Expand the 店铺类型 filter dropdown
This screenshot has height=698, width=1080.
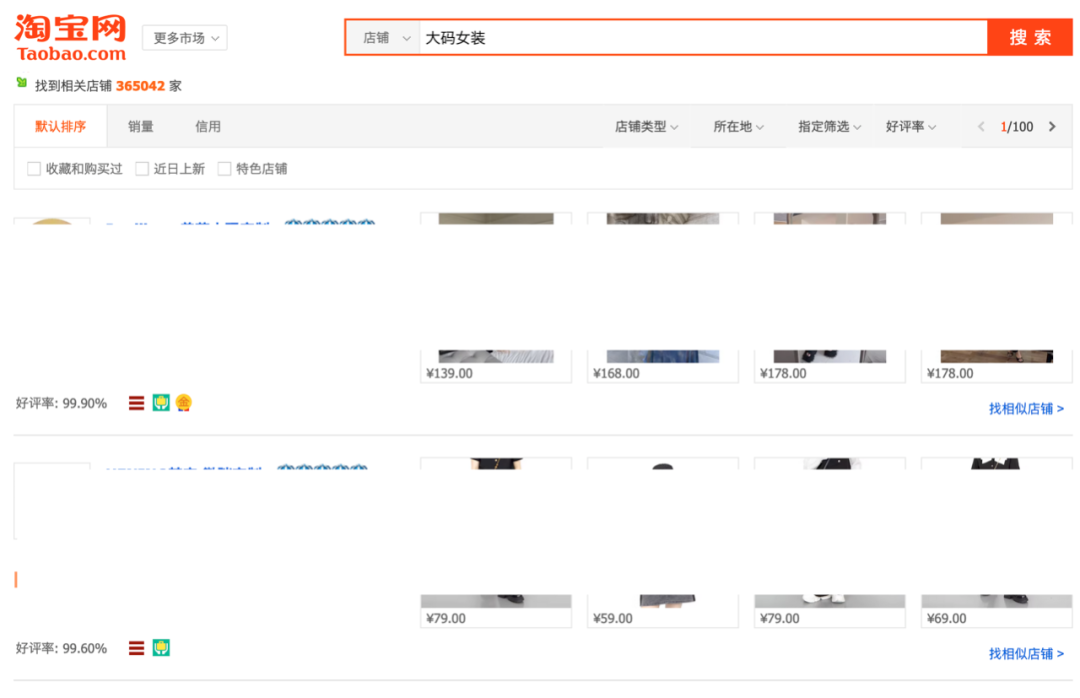pyautogui.click(x=646, y=127)
